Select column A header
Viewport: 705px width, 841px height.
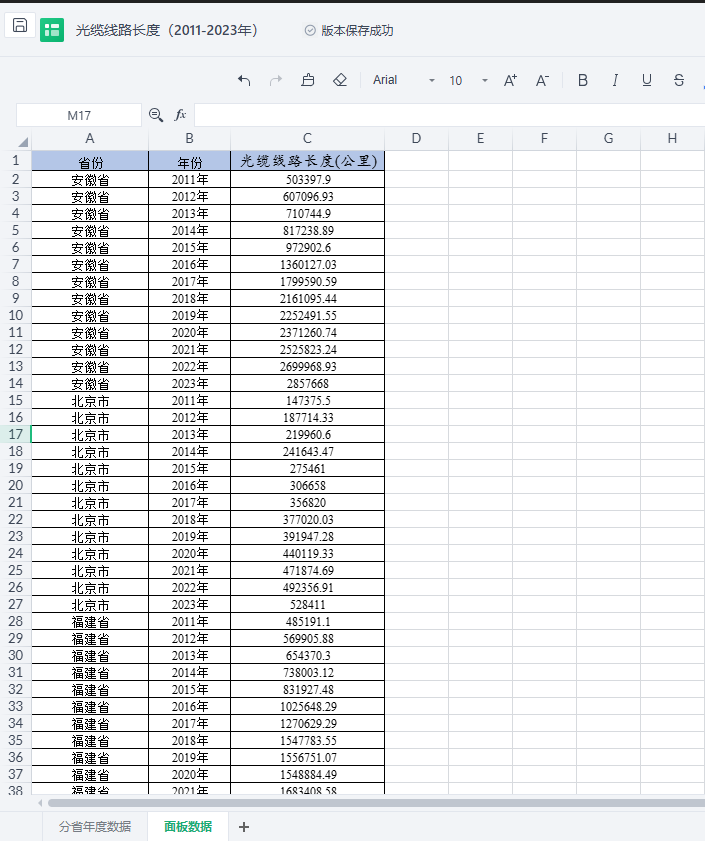(90, 139)
